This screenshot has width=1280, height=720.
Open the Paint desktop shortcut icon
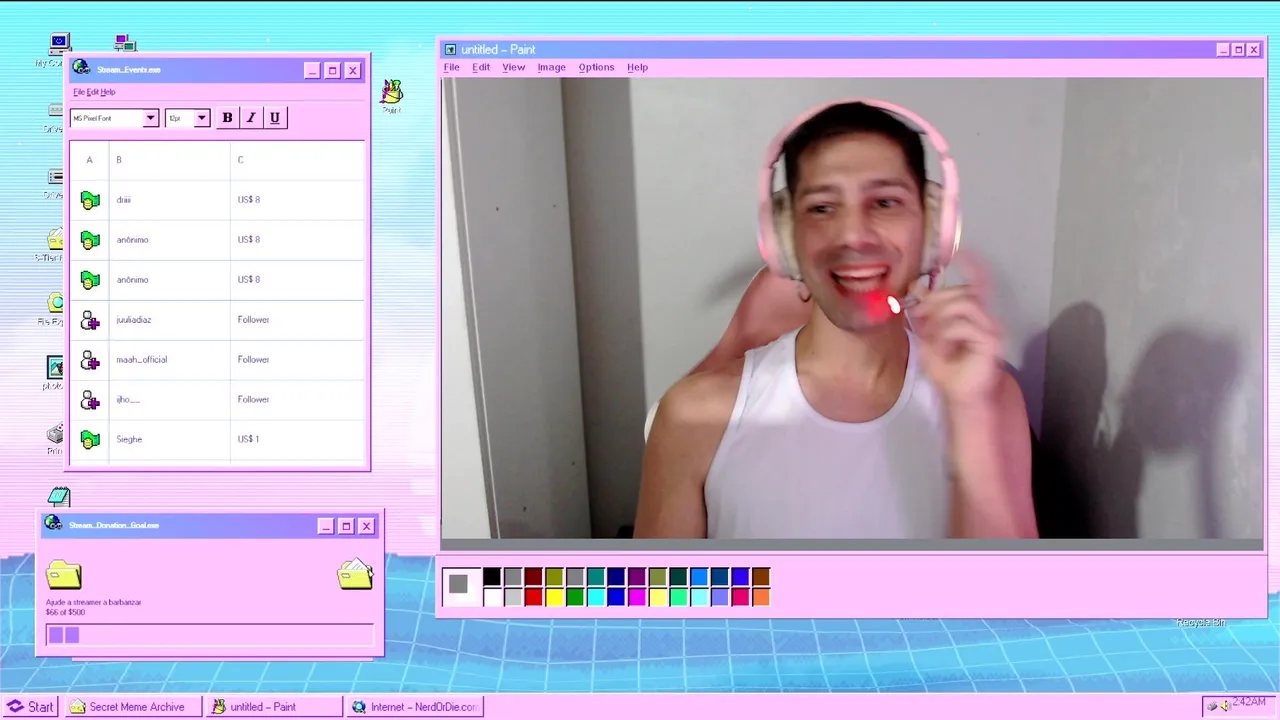(391, 93)
